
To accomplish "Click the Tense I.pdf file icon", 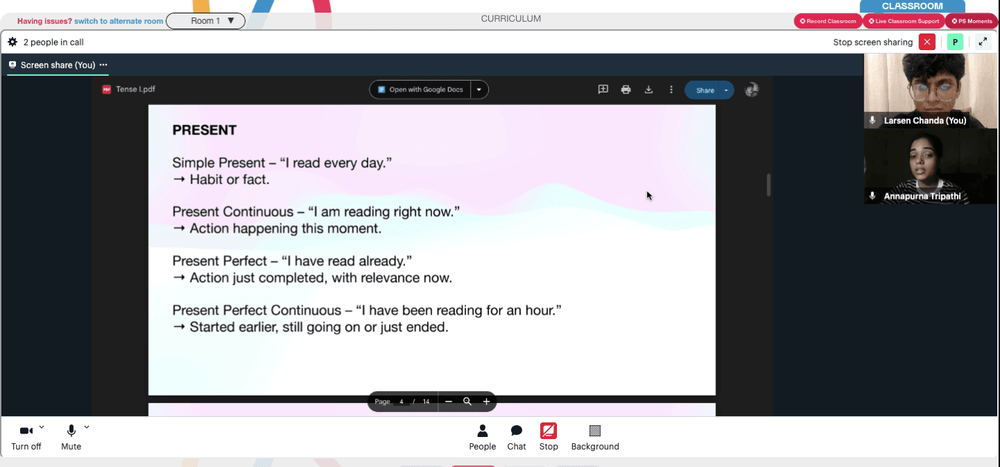I will 107,90.
